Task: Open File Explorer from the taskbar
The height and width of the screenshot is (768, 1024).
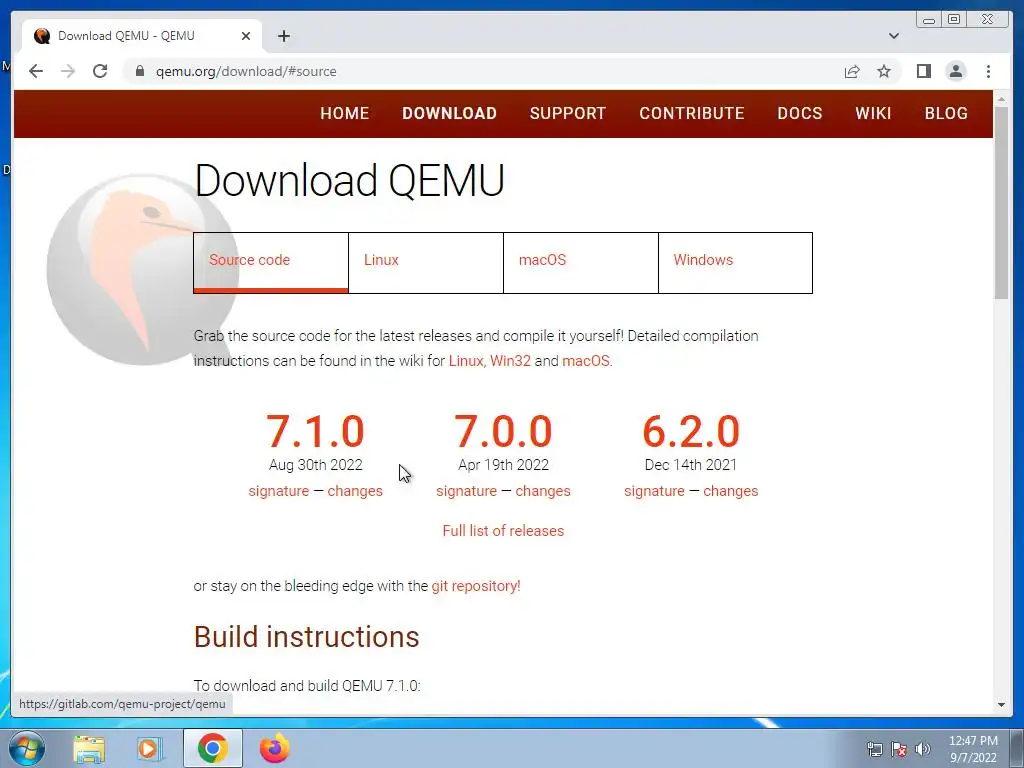Action: click(89, 749)
